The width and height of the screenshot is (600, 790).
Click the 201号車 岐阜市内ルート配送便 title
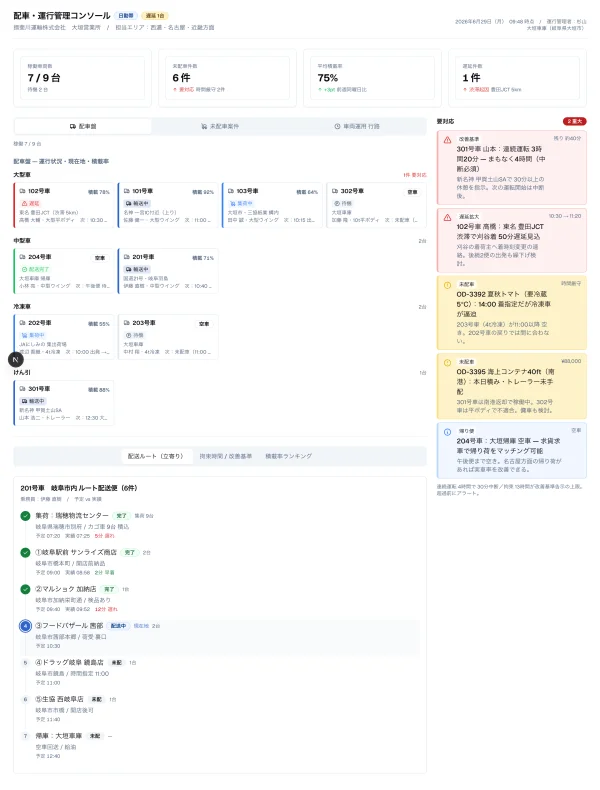(79, 488)
